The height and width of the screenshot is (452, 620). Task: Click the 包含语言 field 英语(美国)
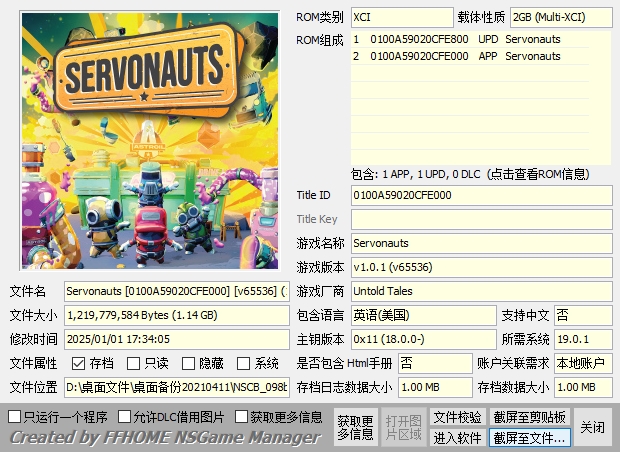(423, 315)
